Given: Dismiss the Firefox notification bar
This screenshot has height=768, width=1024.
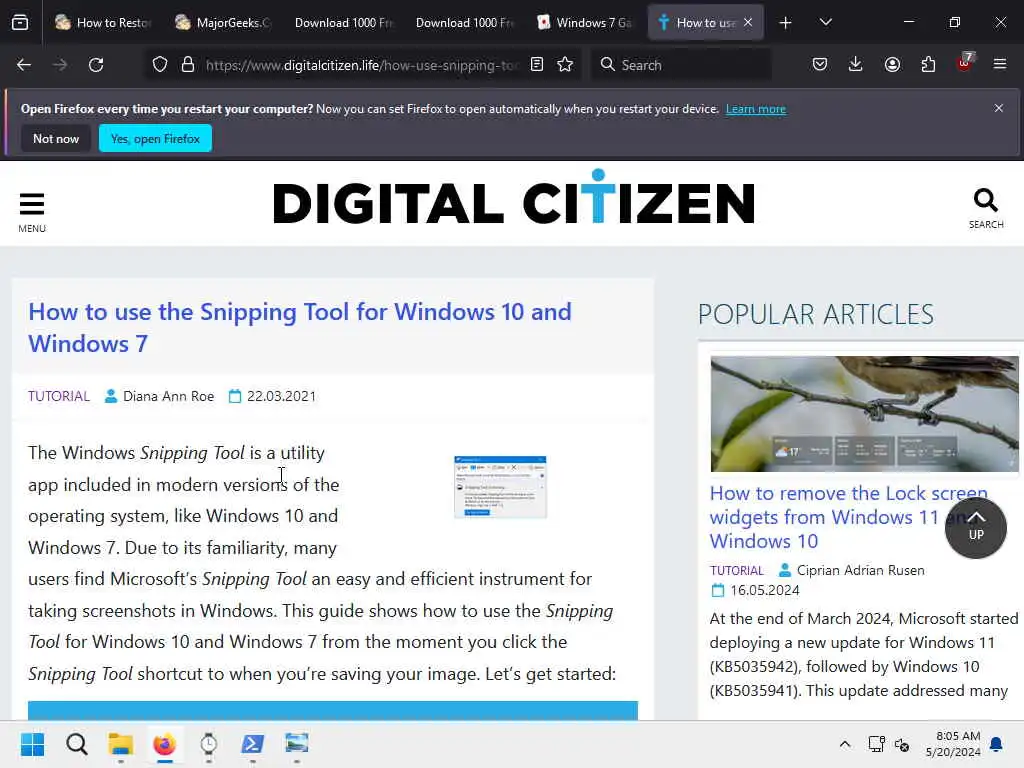Looking at the screenshot, I should [999, 108].
